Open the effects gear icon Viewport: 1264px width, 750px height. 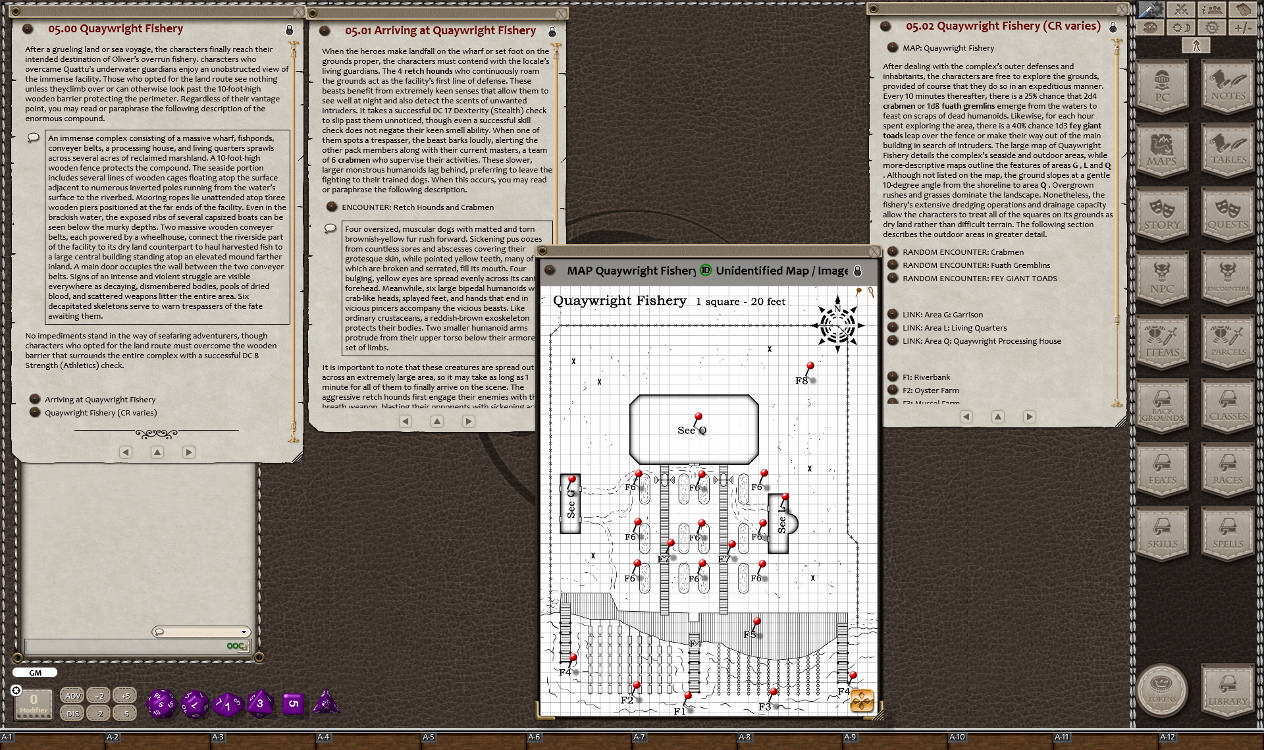[x=1211, y=28]
